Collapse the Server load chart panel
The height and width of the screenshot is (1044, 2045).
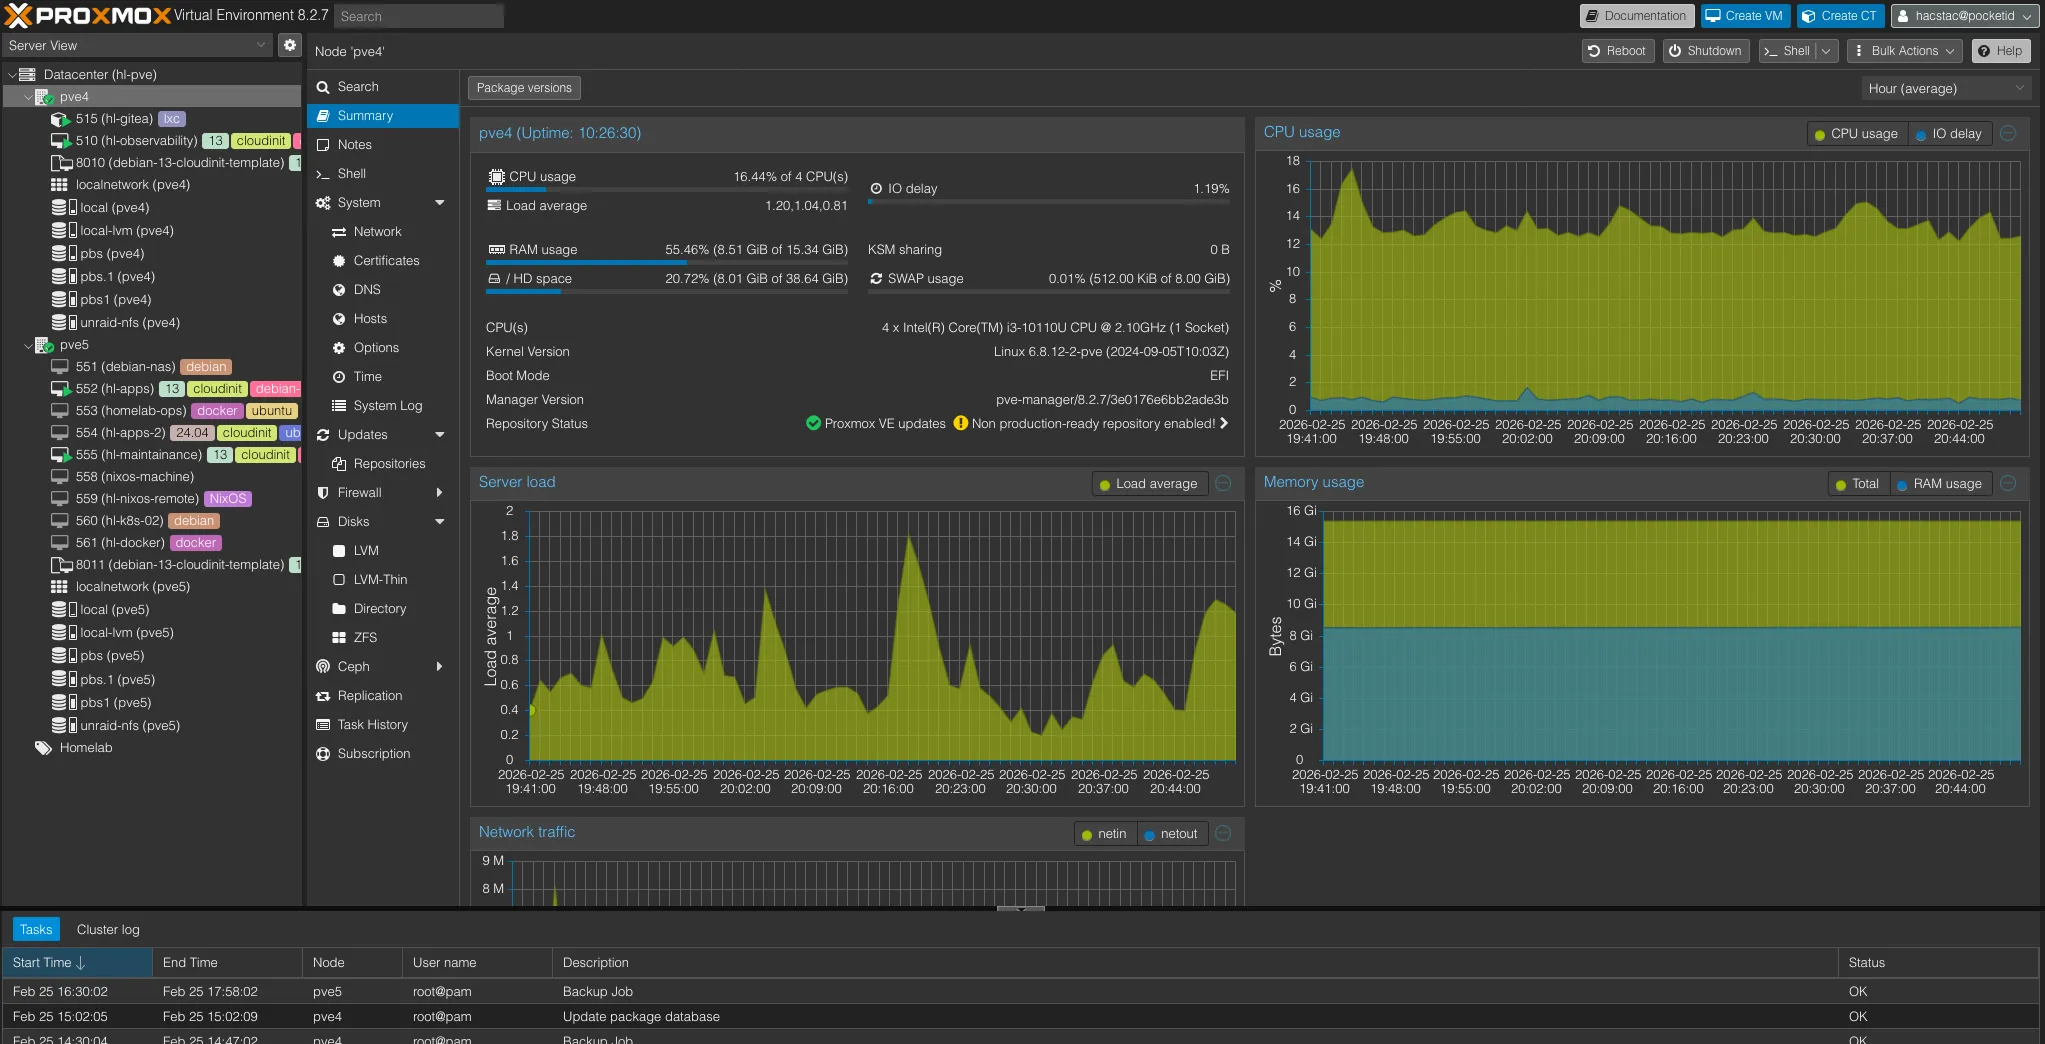pos(1223,483)
